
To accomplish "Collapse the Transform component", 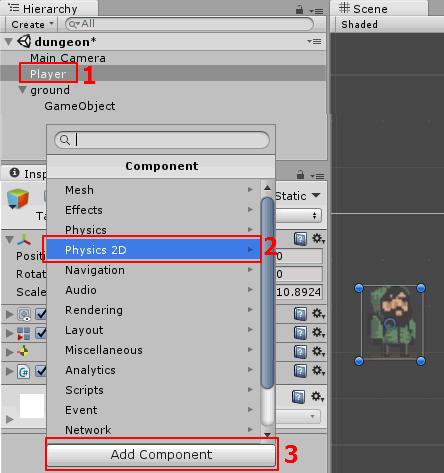I will click(10, 239).
